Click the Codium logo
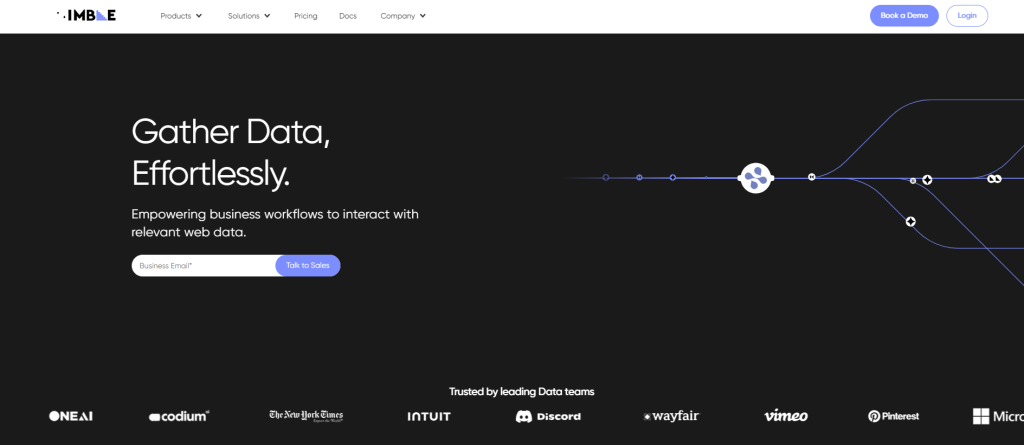1024x445 pixels. pos(179,416)
